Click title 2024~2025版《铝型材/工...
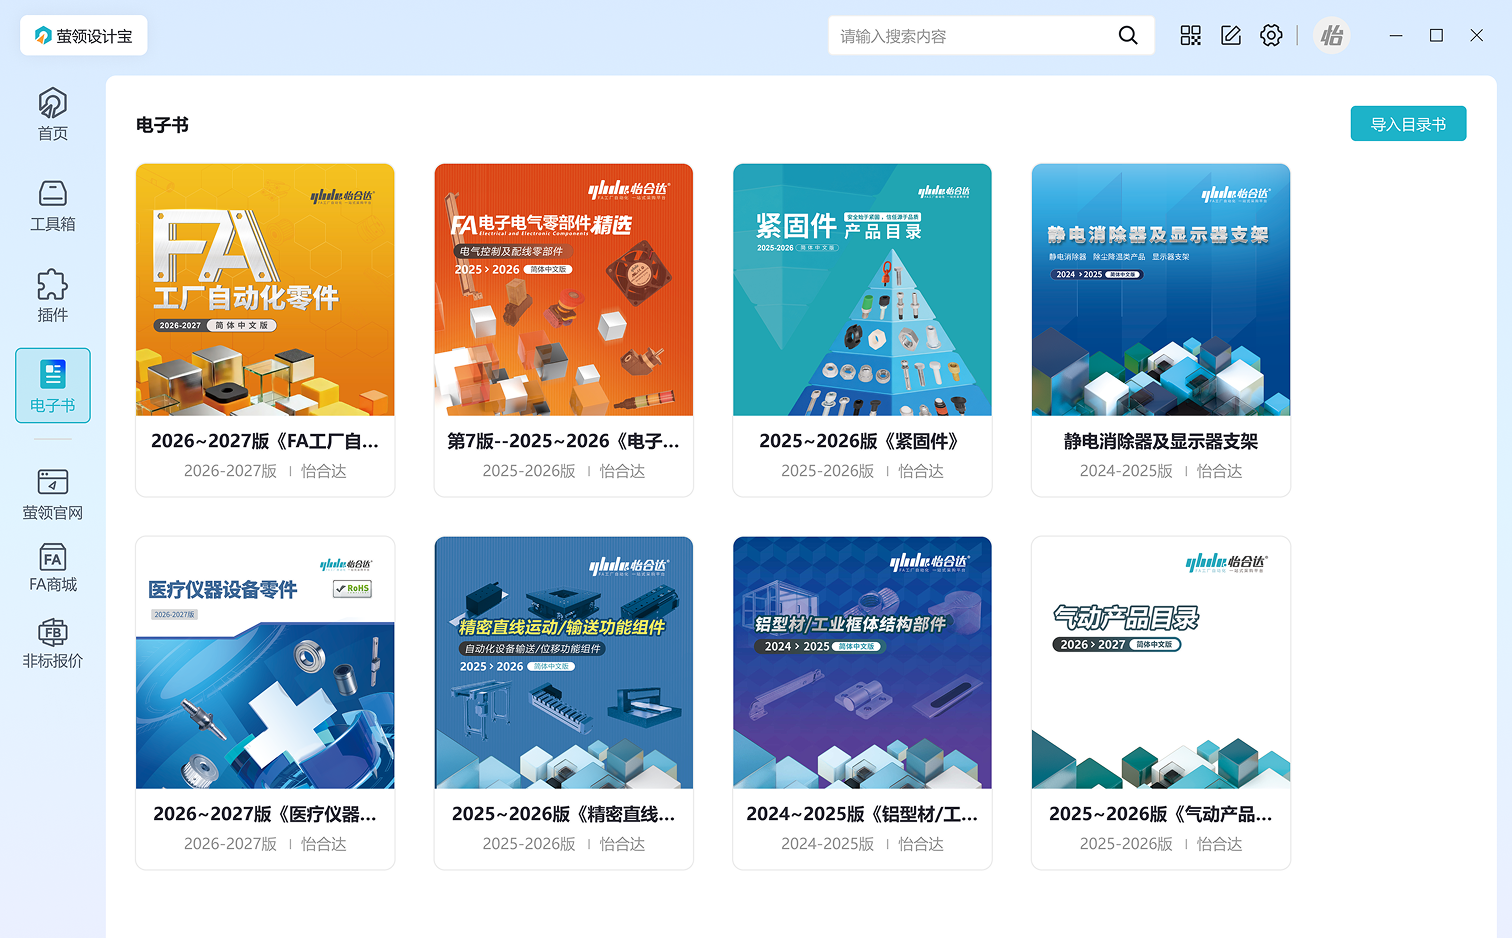This screenshot has width=1512, height=938. [862, 814]
